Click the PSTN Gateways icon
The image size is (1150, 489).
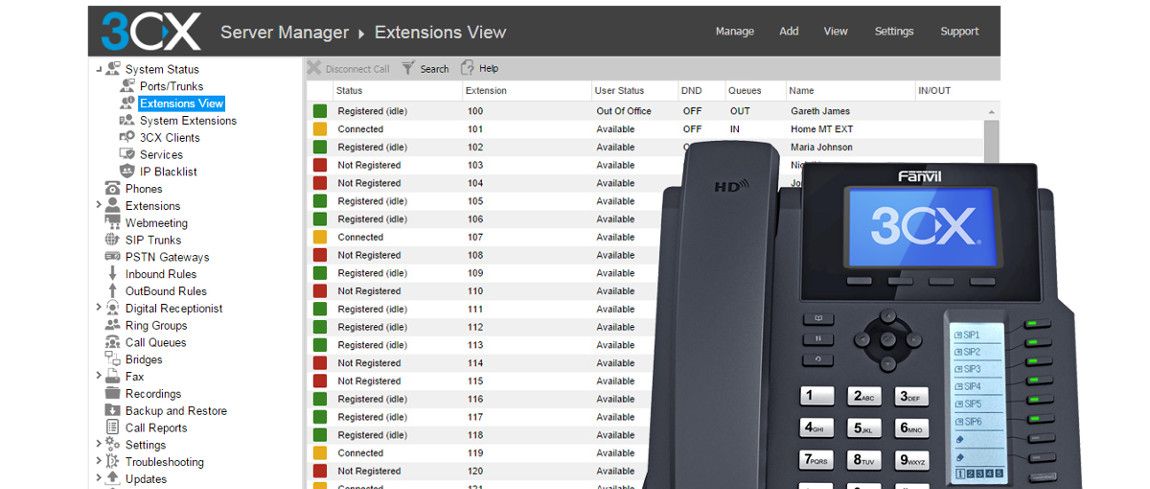[112, 257]
